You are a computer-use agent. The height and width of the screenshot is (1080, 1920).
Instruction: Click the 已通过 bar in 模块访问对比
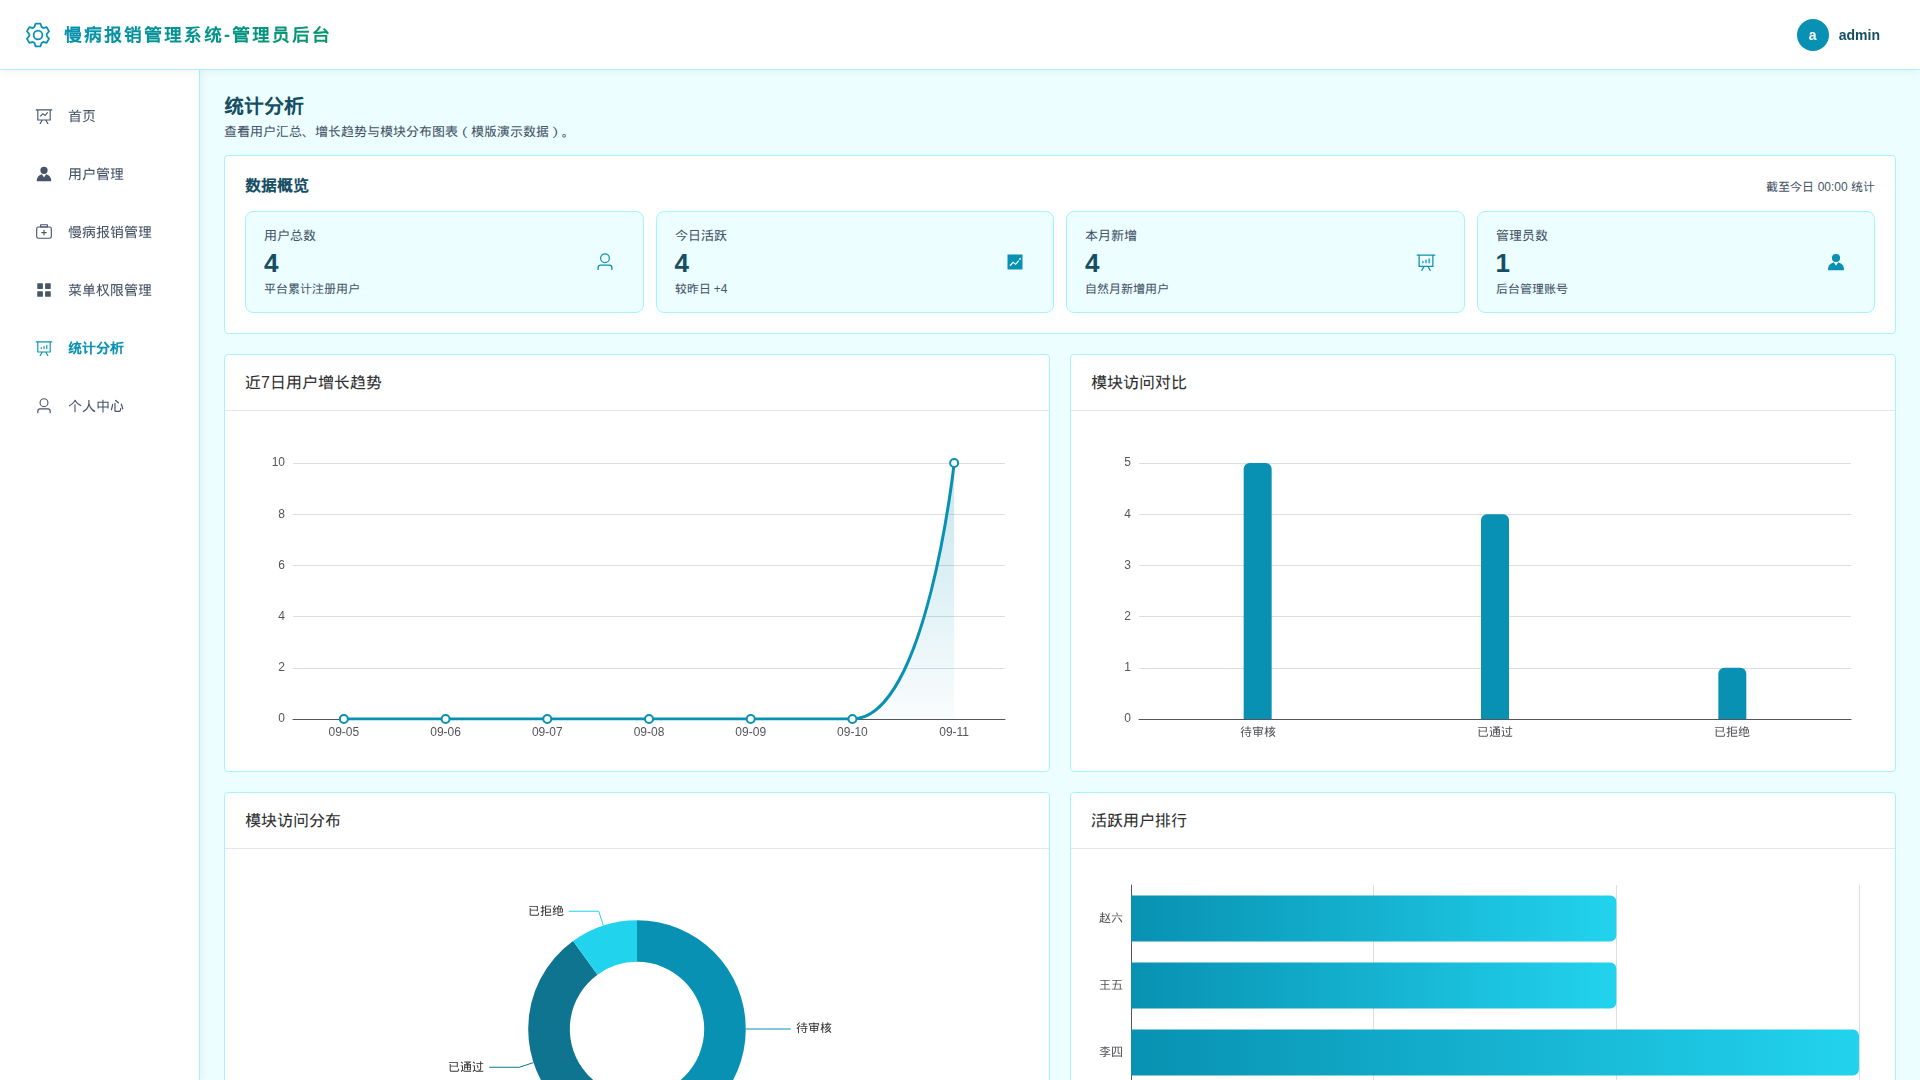1495,617
